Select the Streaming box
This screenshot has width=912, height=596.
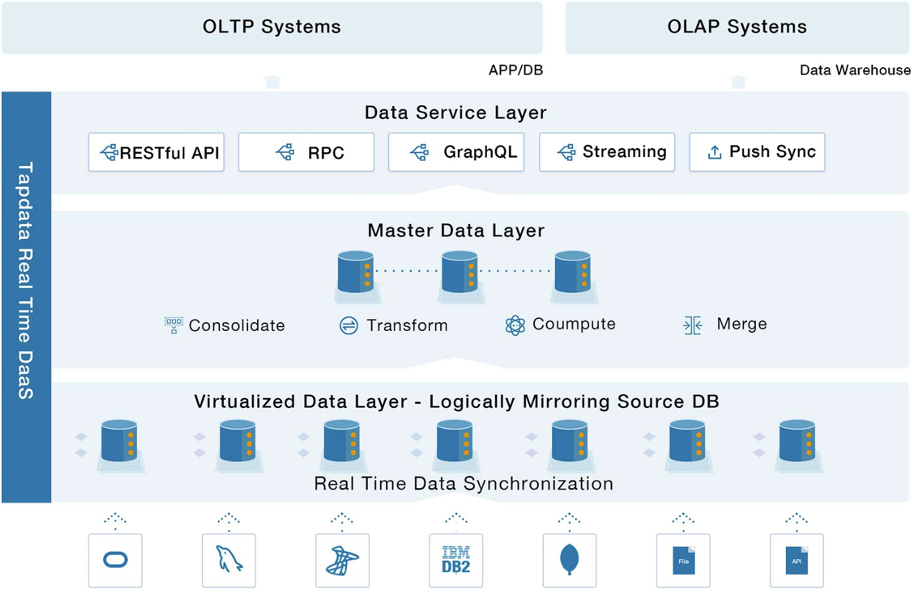point(607,152)
